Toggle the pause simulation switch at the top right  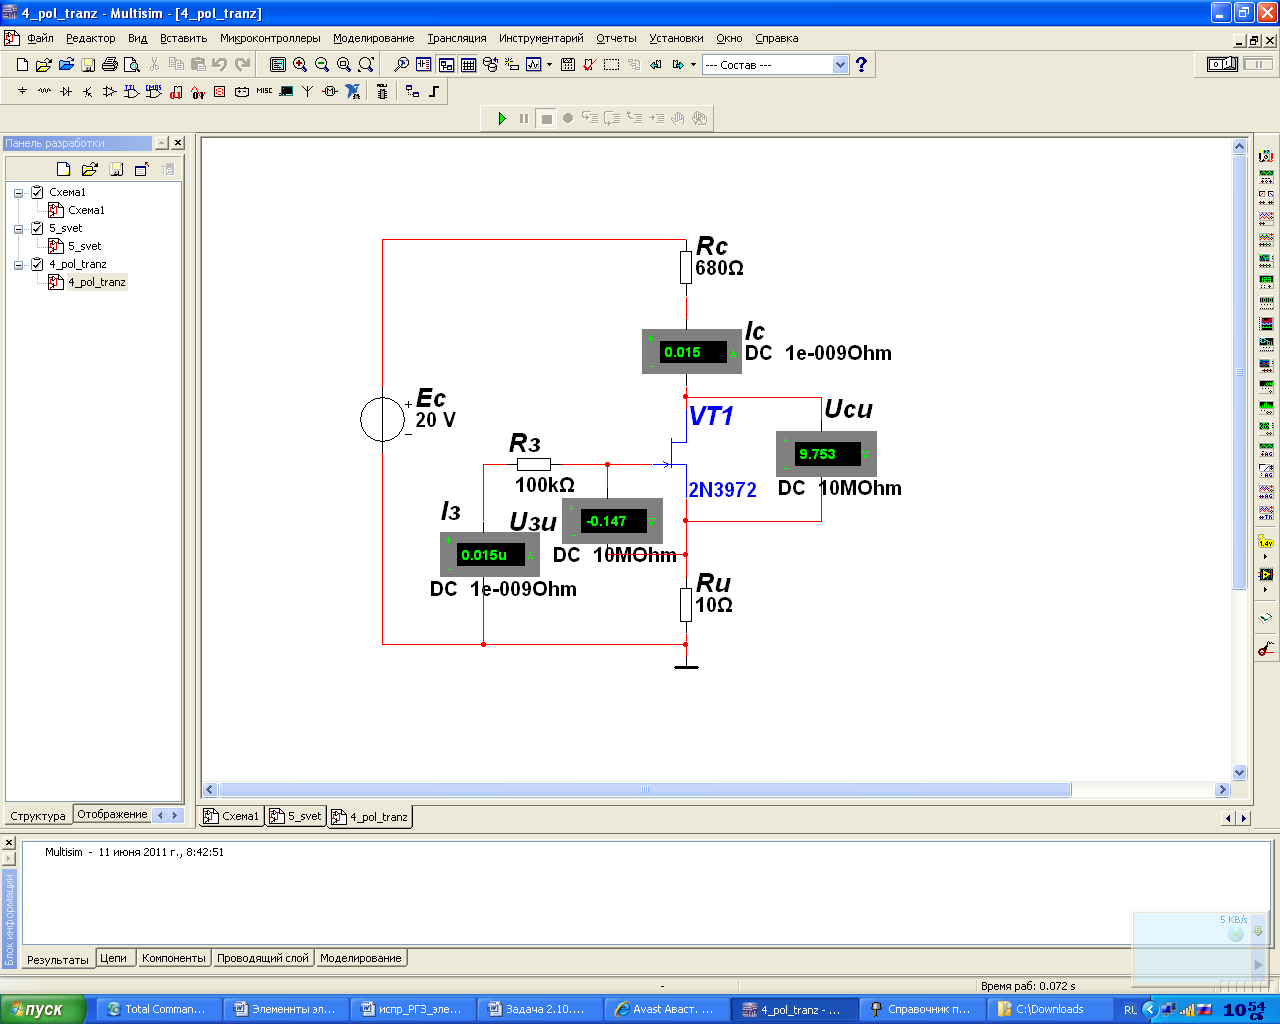click(1258, 64)
